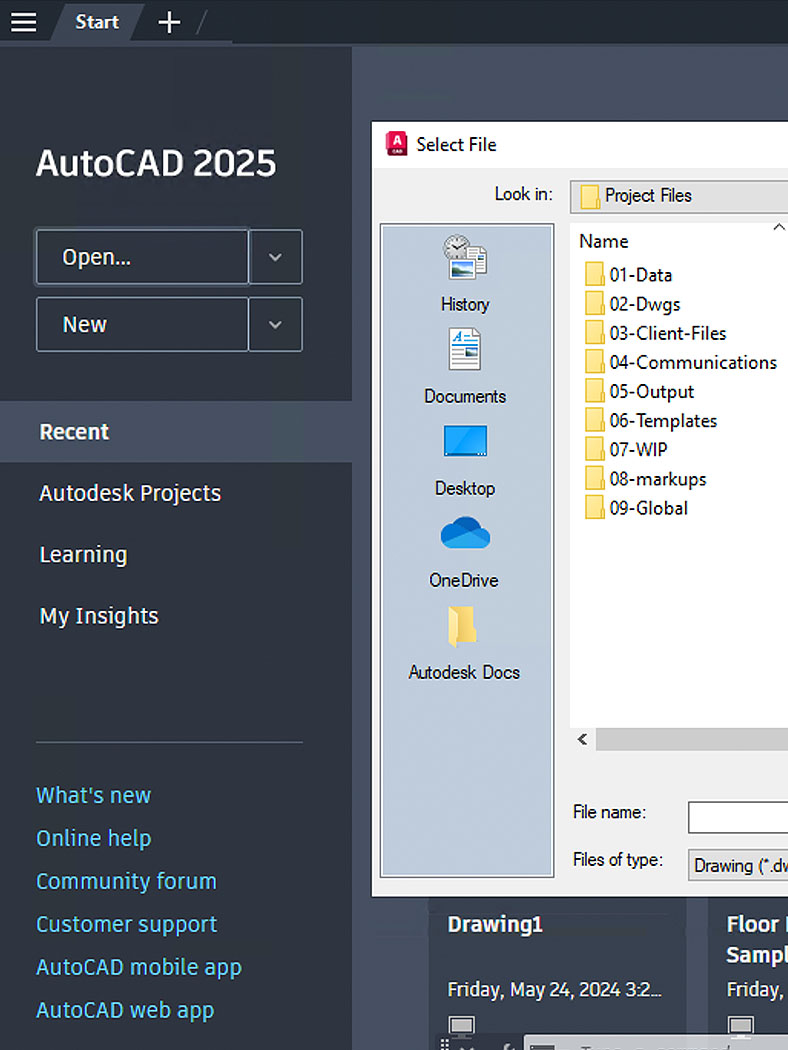Image resolution: width=788 pixels, height=1050 pixels.
Task: Select the 08-markups folder
Action: point(645,479)
